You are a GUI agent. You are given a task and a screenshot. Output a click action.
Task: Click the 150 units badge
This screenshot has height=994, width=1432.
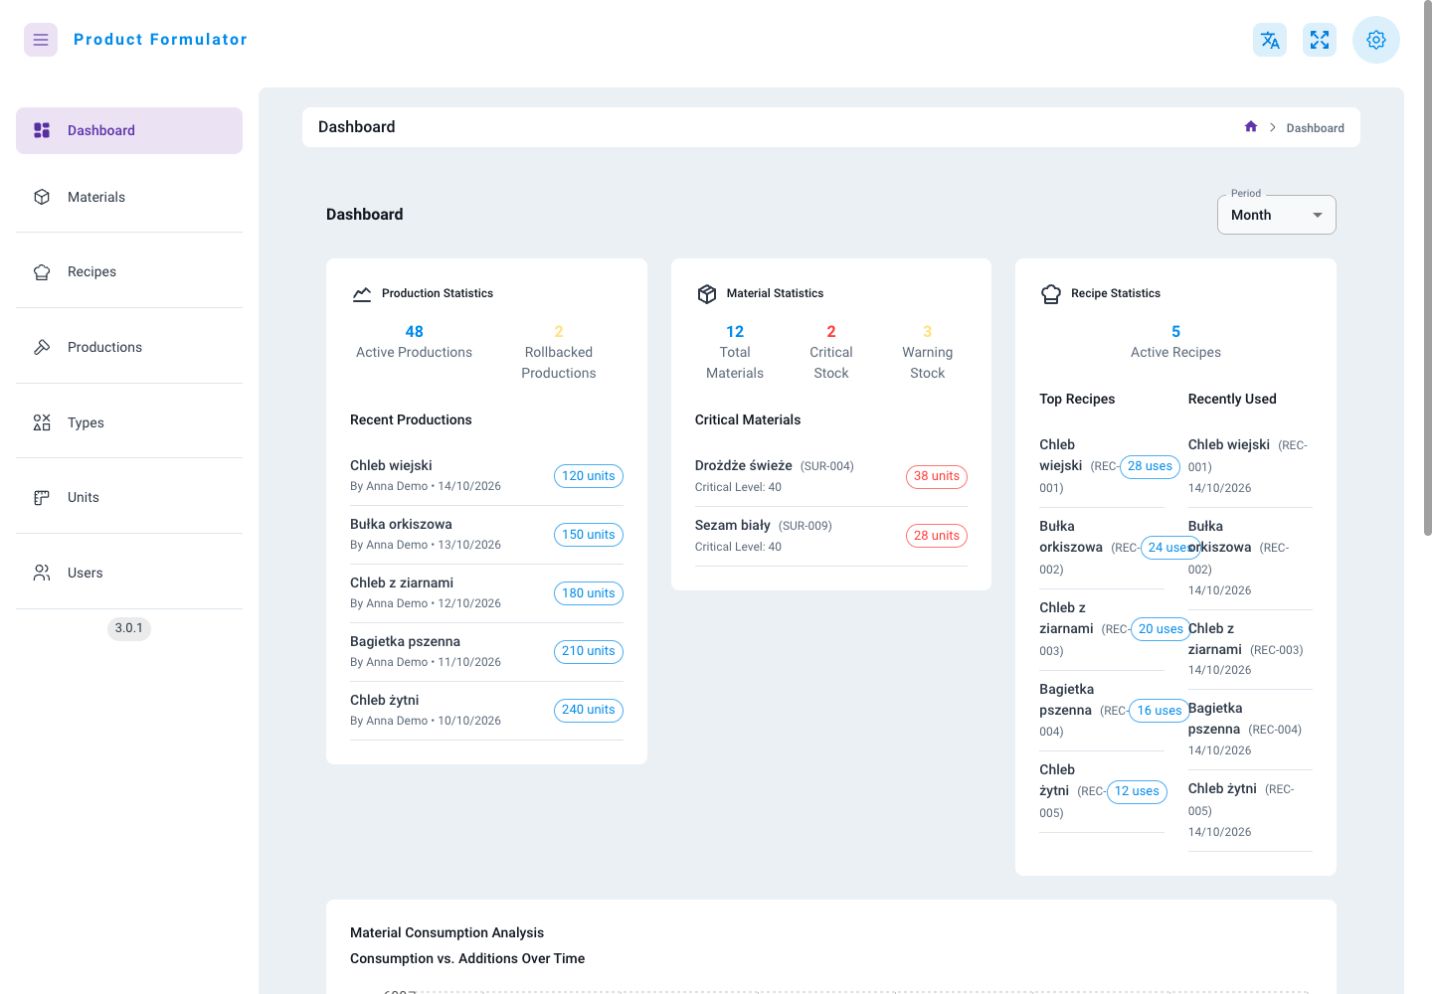[x=588, y=535]
